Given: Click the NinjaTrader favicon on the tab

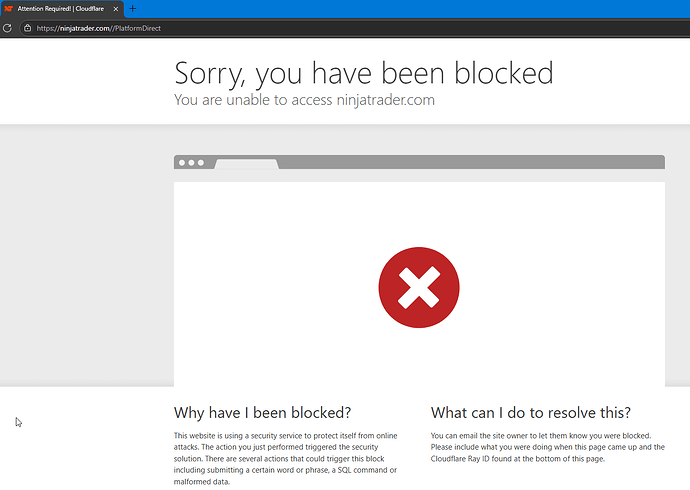Looking at the screenshot, I should click(x=8, y=9).
